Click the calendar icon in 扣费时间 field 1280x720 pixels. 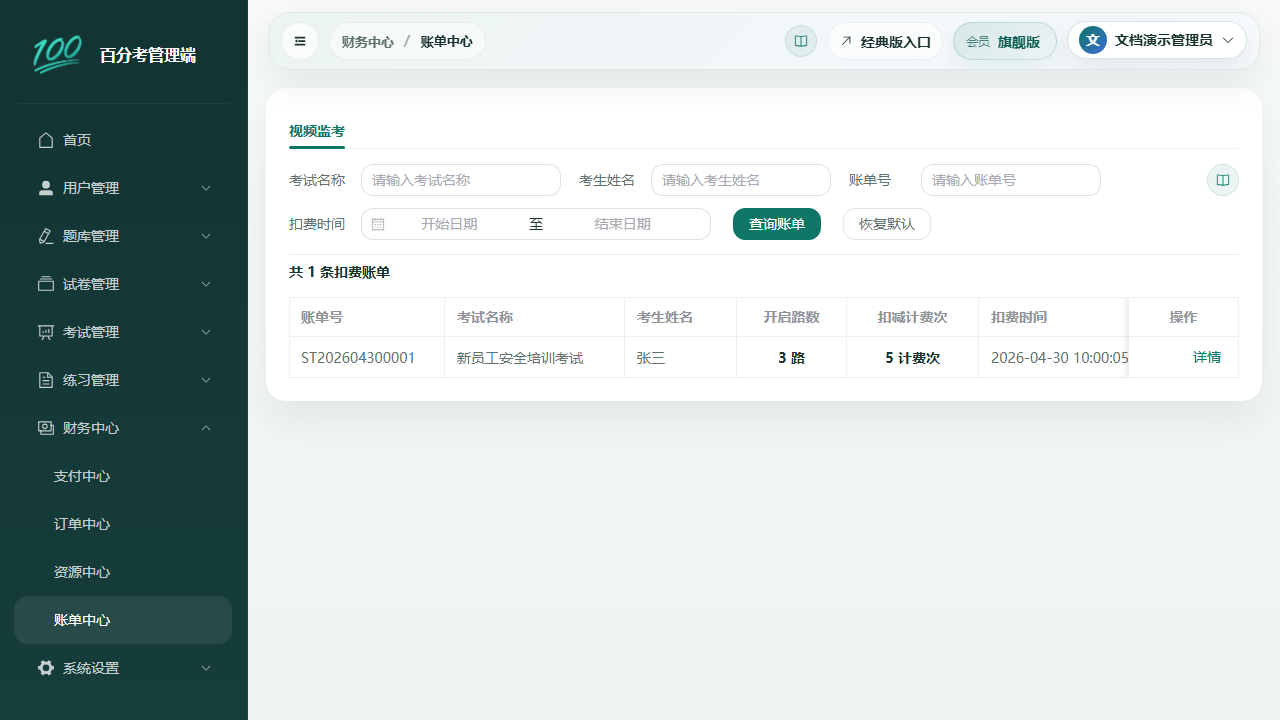click(x=378, y=224)
